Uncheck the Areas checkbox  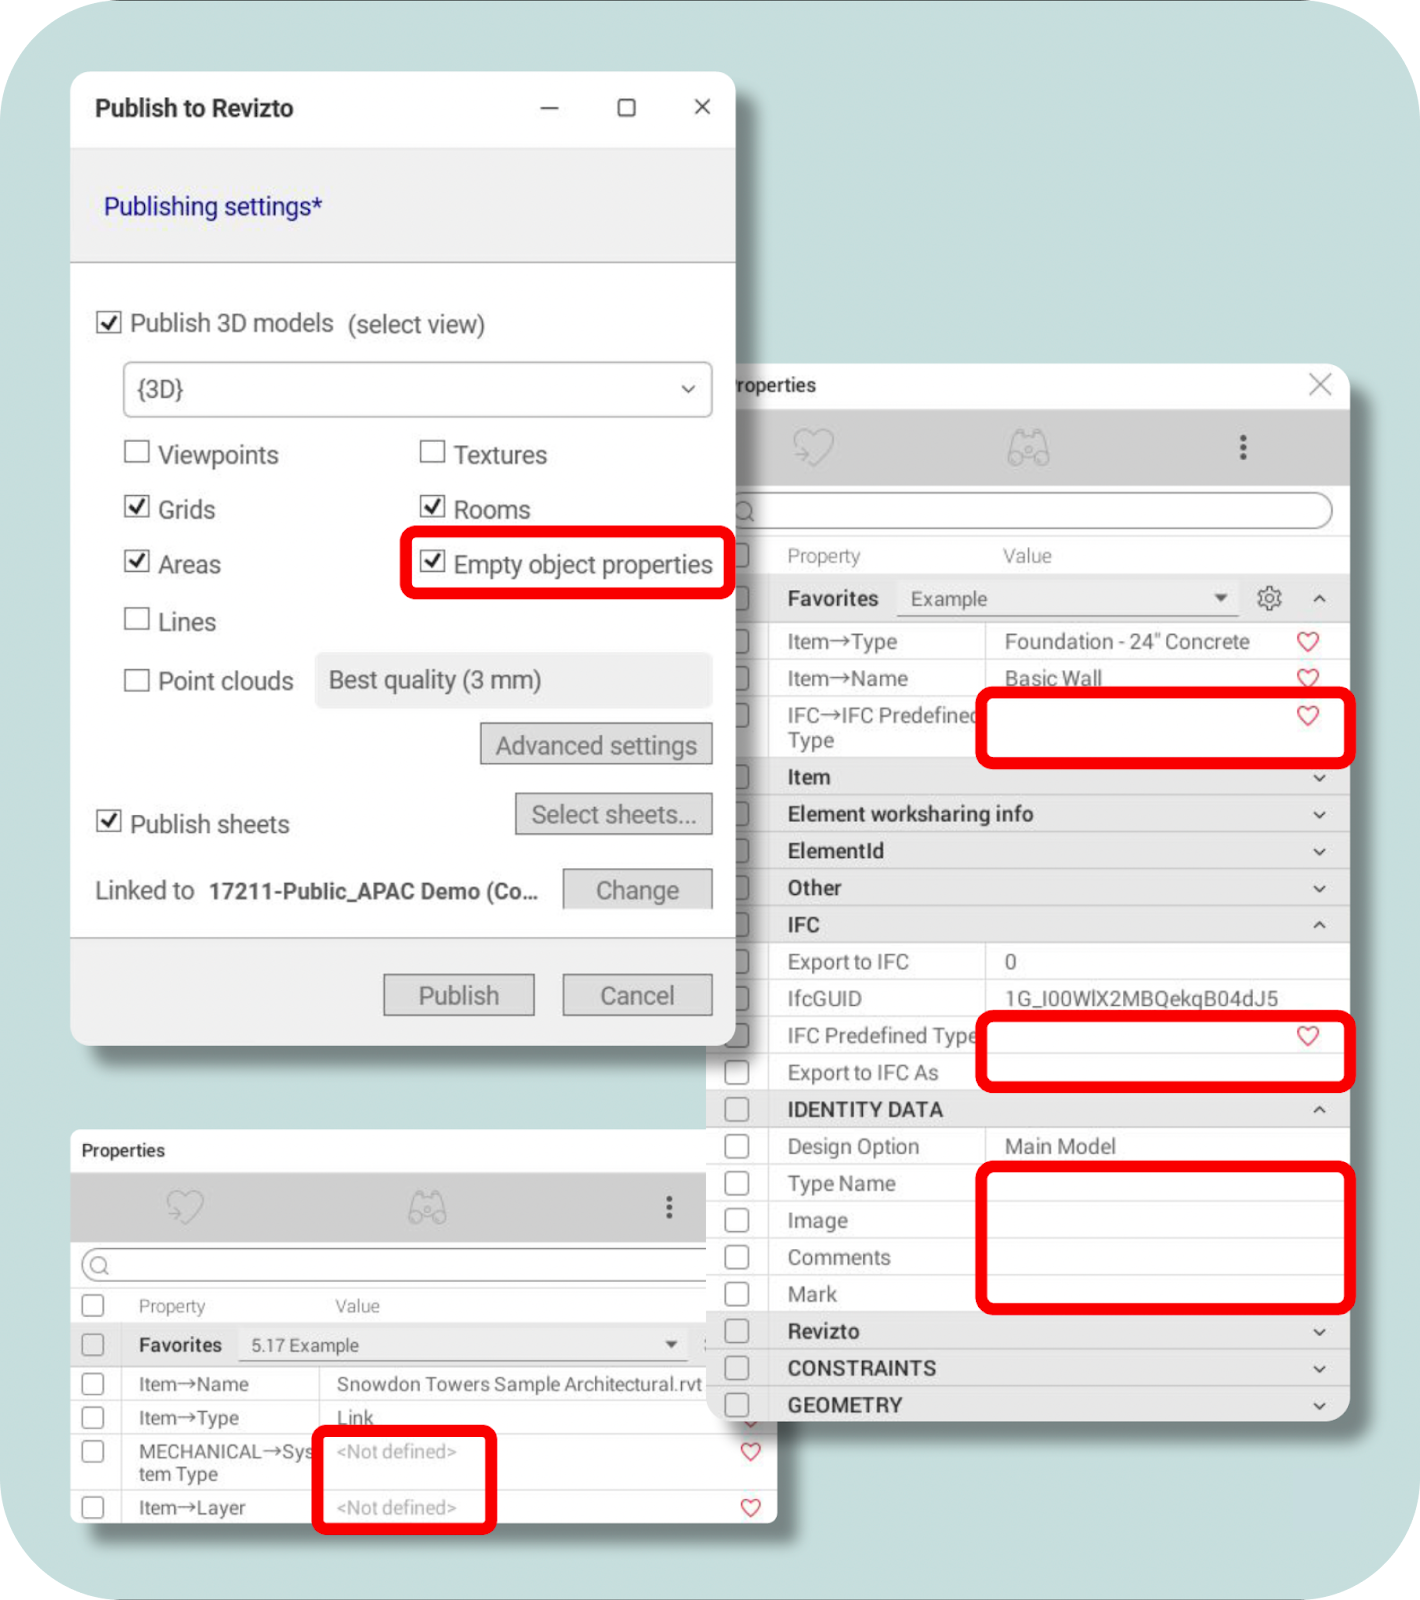click(137, 562)
